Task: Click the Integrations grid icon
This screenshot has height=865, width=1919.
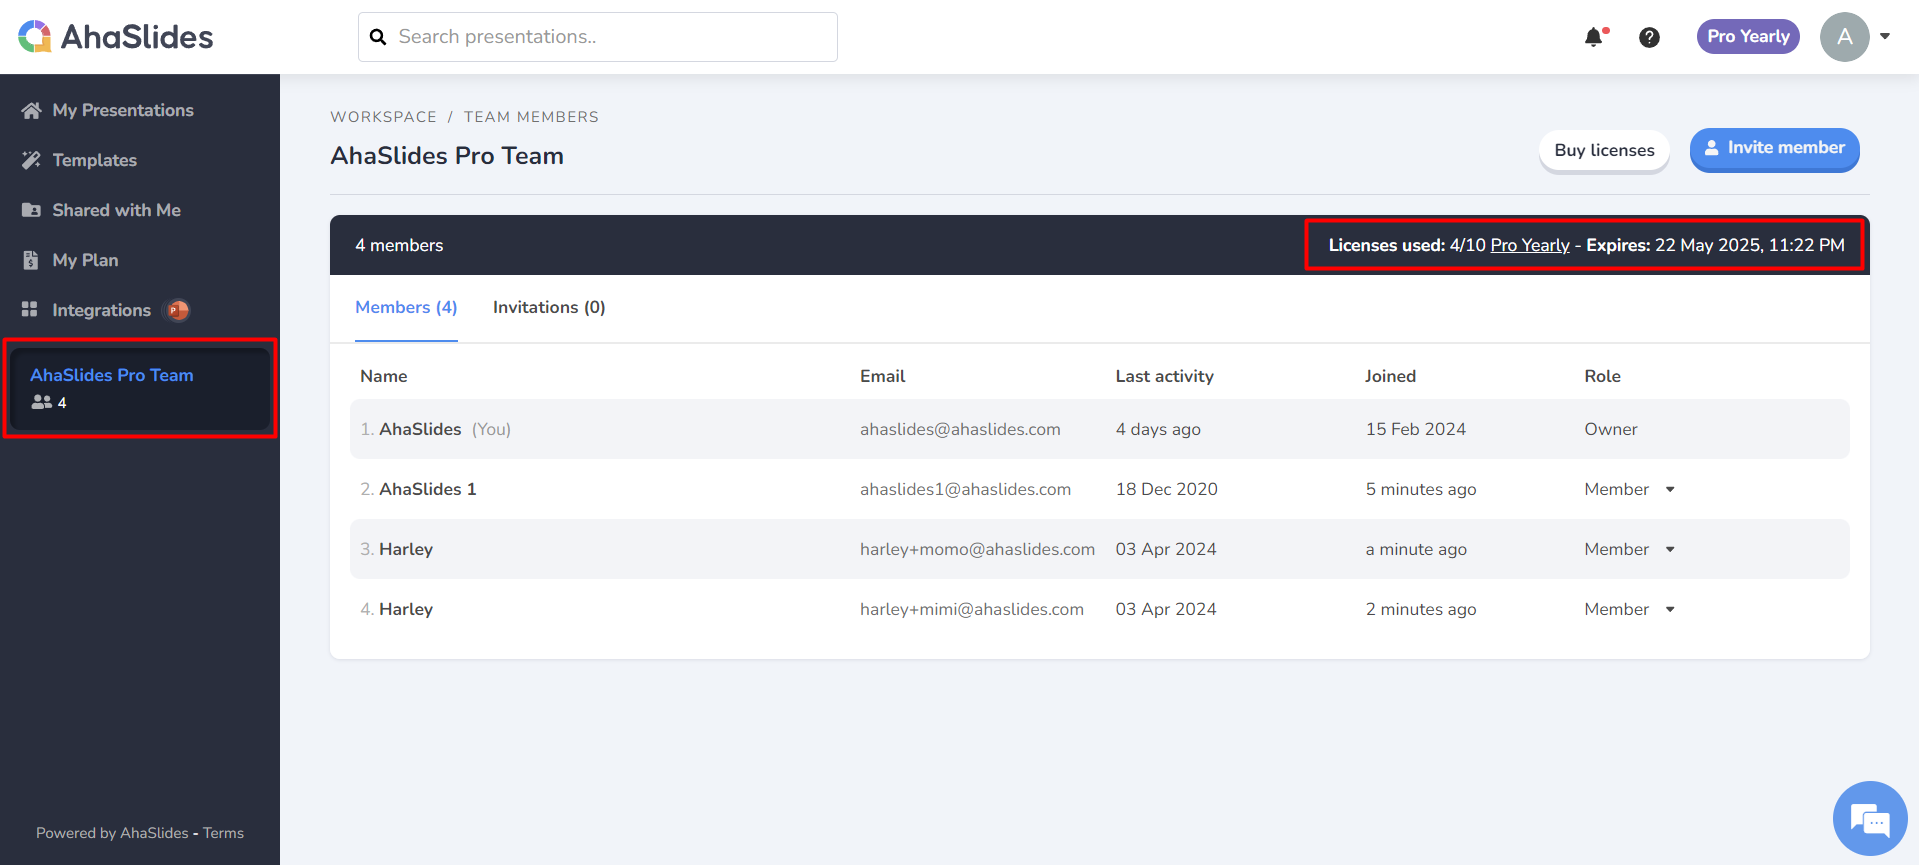Action: point(30,310)
